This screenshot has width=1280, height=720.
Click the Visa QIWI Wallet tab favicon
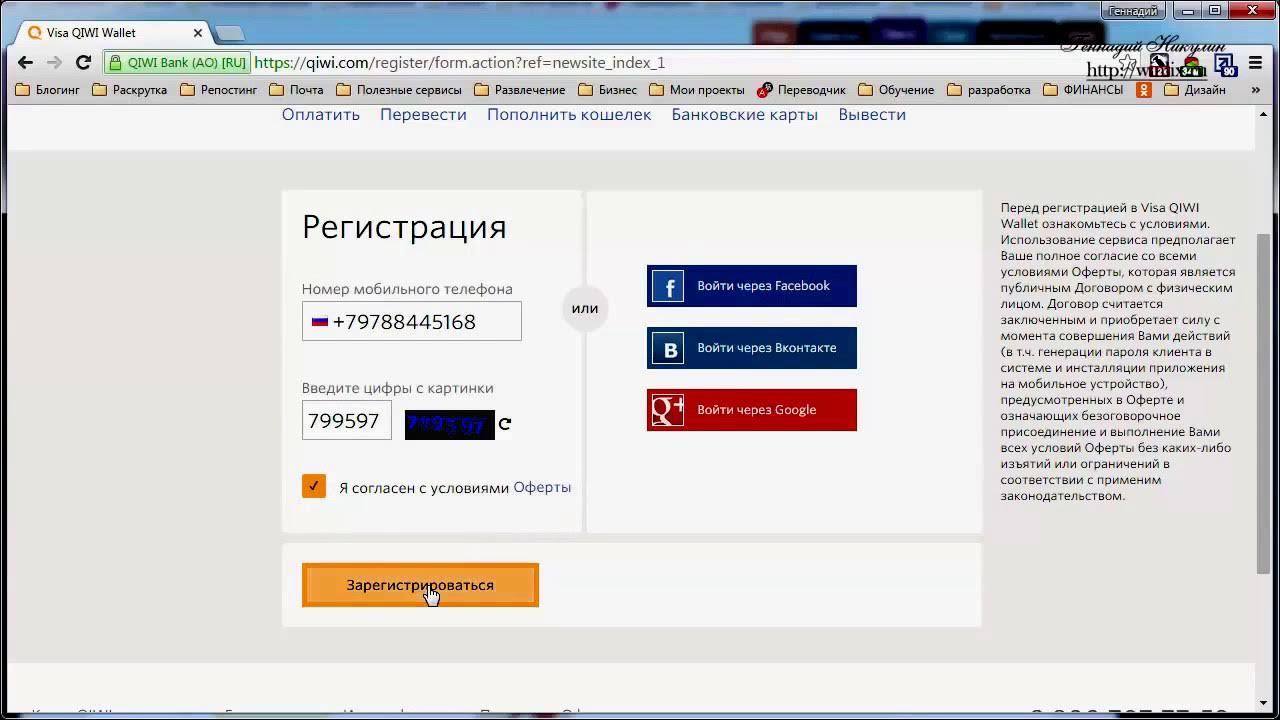click(x=35, y=33)
